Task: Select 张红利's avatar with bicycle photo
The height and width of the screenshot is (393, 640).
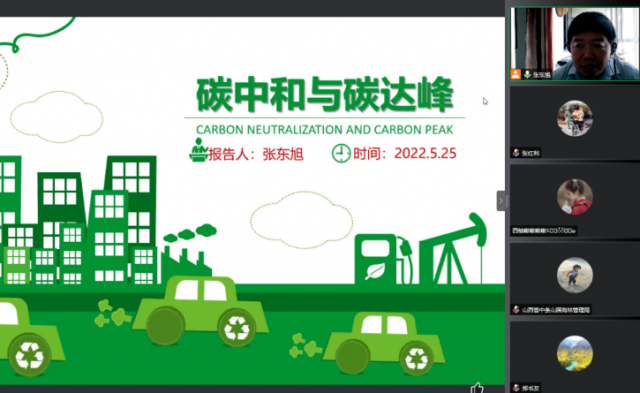Action: 575,118
